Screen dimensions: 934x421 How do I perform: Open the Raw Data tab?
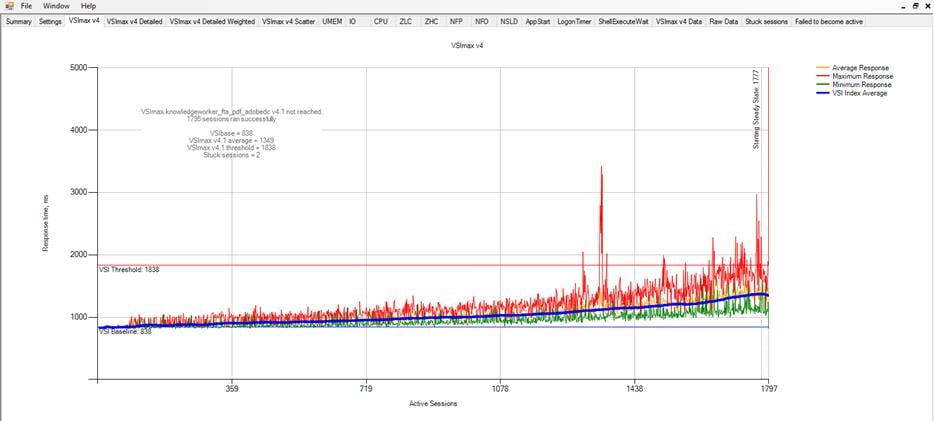[724, 21]
